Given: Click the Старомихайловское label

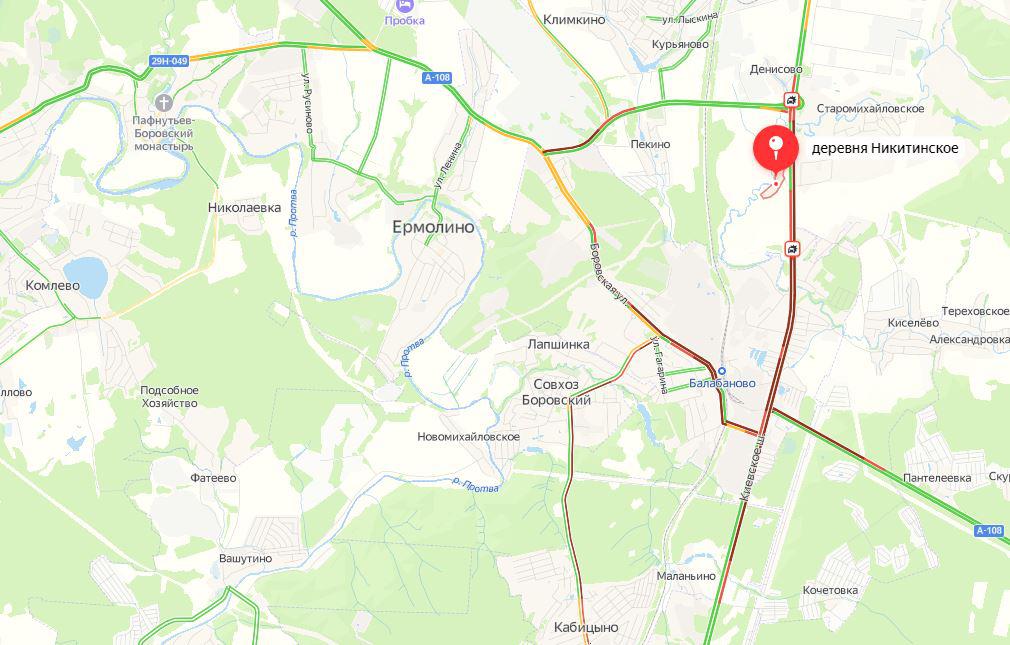Looking at the screenshot, I should tap(870, 109).
